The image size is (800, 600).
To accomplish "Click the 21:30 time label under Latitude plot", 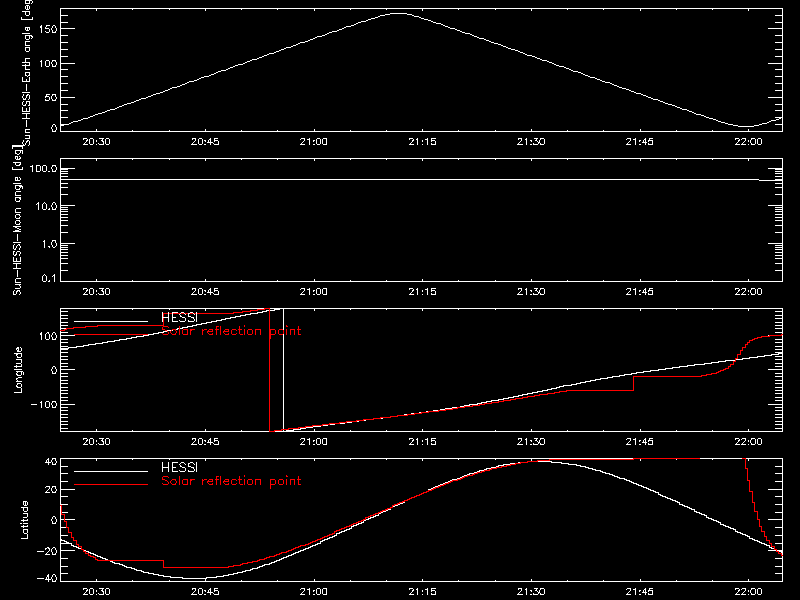I will [x=531, y=591].
